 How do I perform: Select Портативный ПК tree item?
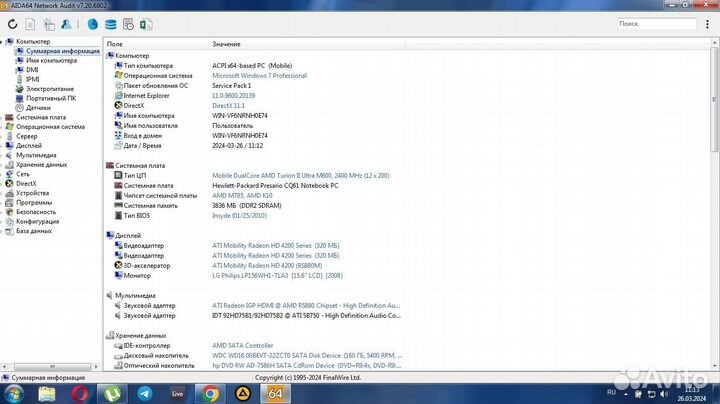pos(51,98)
